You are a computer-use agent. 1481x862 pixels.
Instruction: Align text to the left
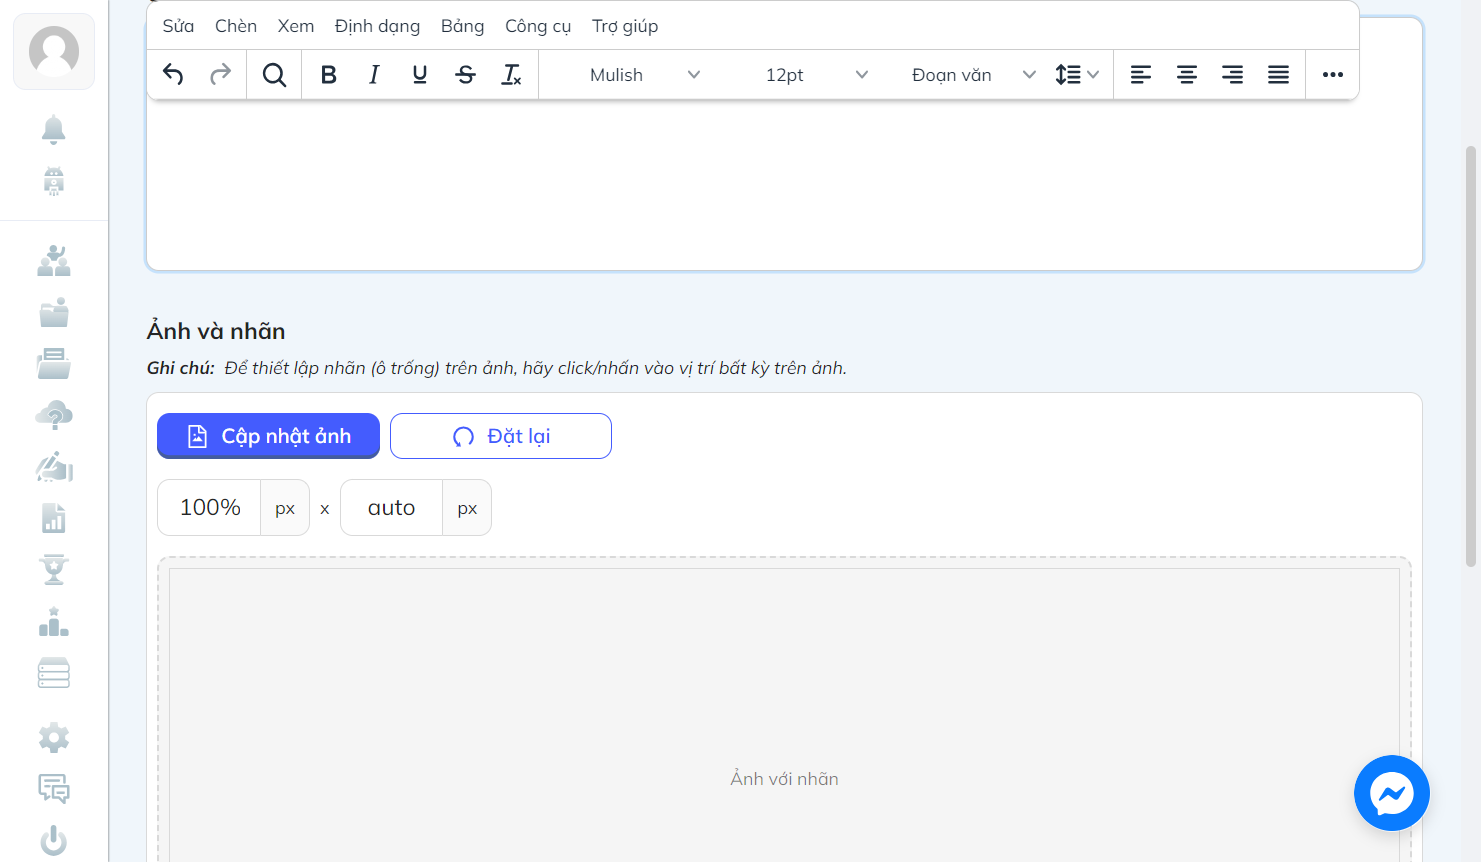(x=1141, y=75)
